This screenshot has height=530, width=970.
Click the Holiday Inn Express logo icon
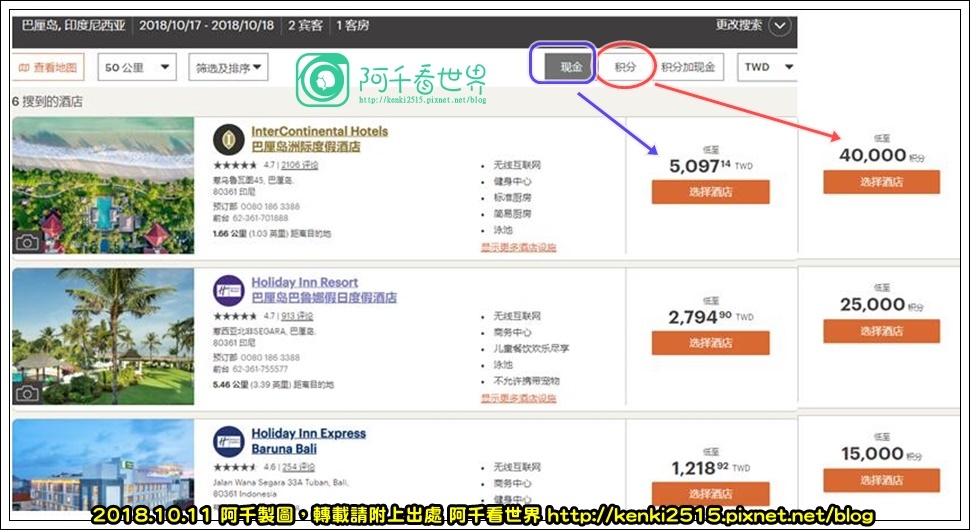[229, 441]
